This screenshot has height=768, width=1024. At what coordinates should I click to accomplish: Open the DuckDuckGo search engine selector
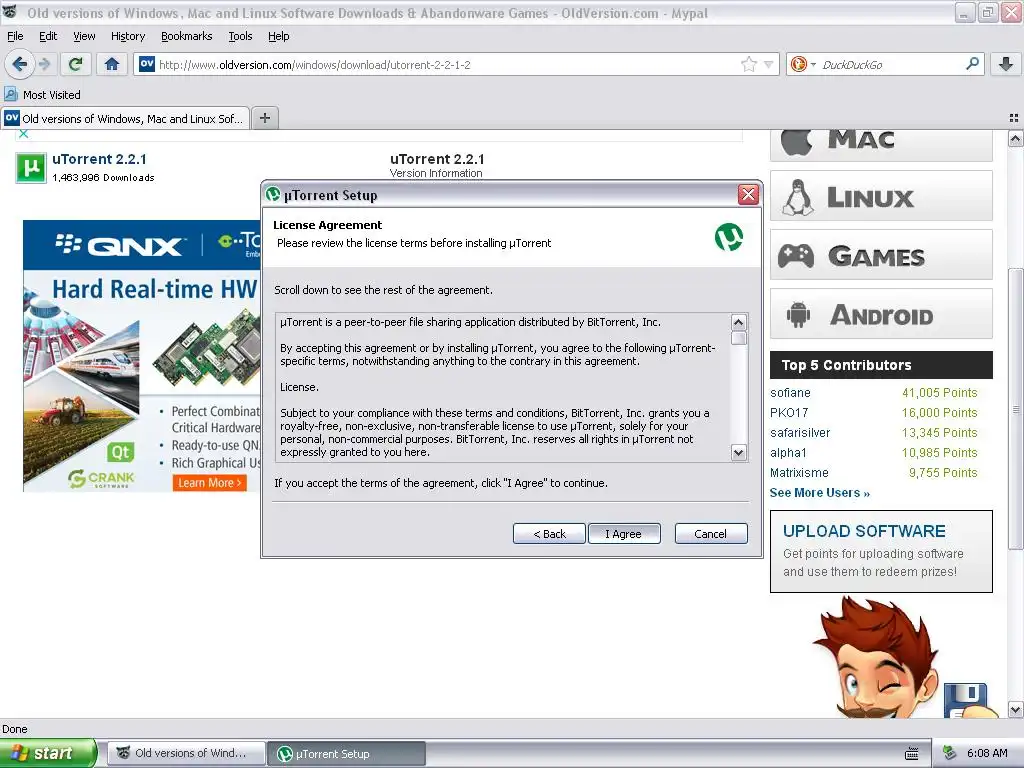tap(803, 64)
